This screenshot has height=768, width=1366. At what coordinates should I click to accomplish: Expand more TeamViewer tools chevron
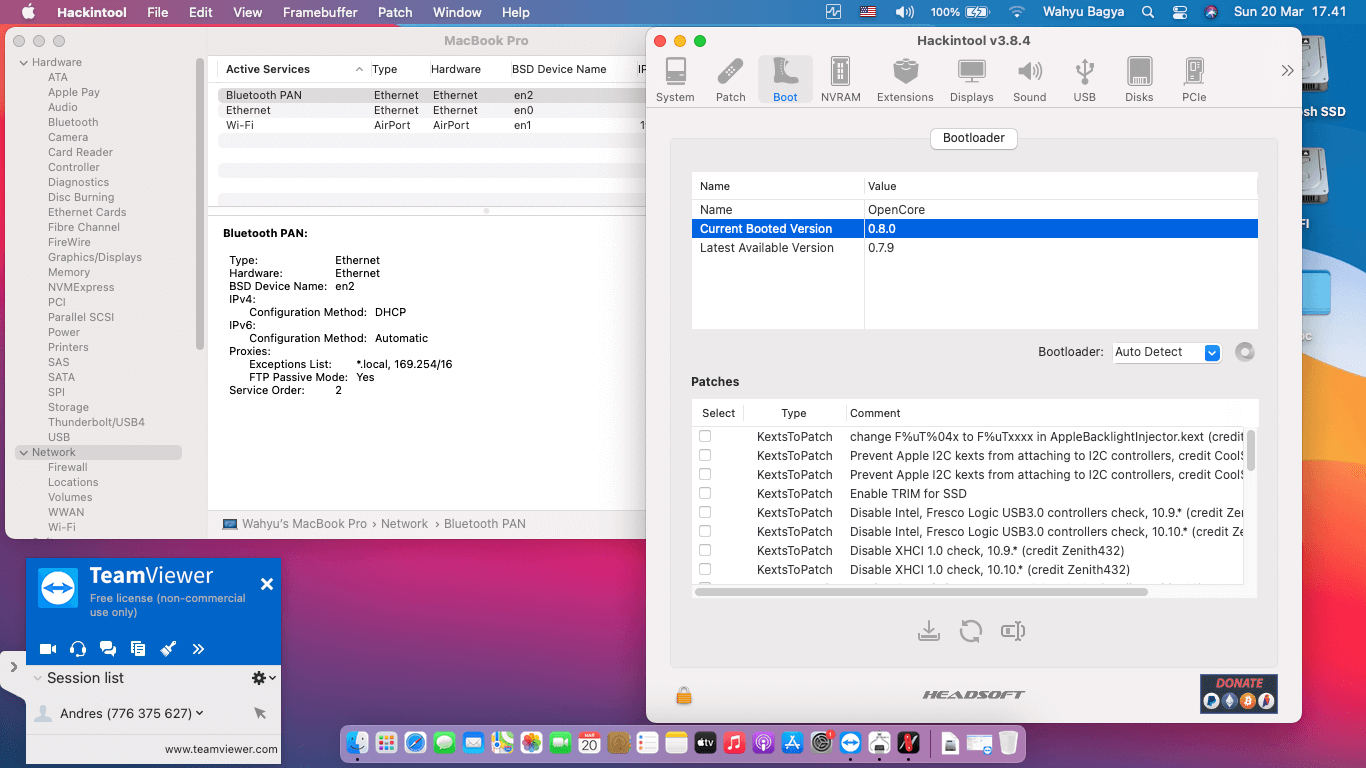[x=198, y=649]
